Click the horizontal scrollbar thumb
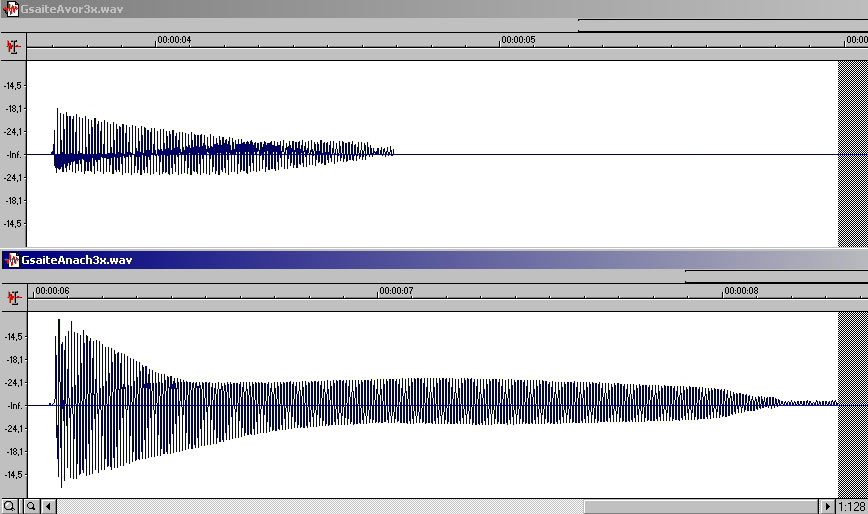Image resolution: width=868 pixels, height=514 pixels. [701, 506]
